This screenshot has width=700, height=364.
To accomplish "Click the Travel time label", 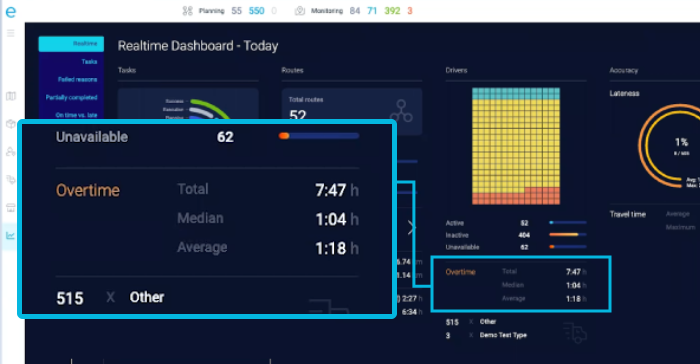I will pos(628,214).
